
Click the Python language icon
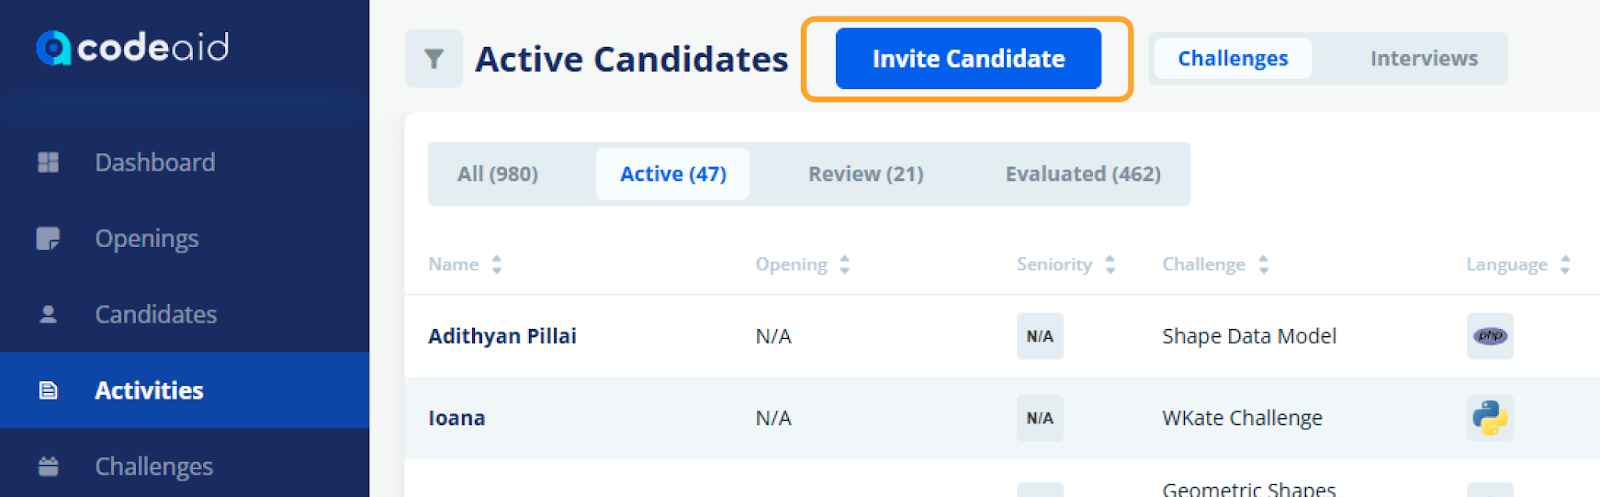pyautogui.click(x=1490, y=418)
